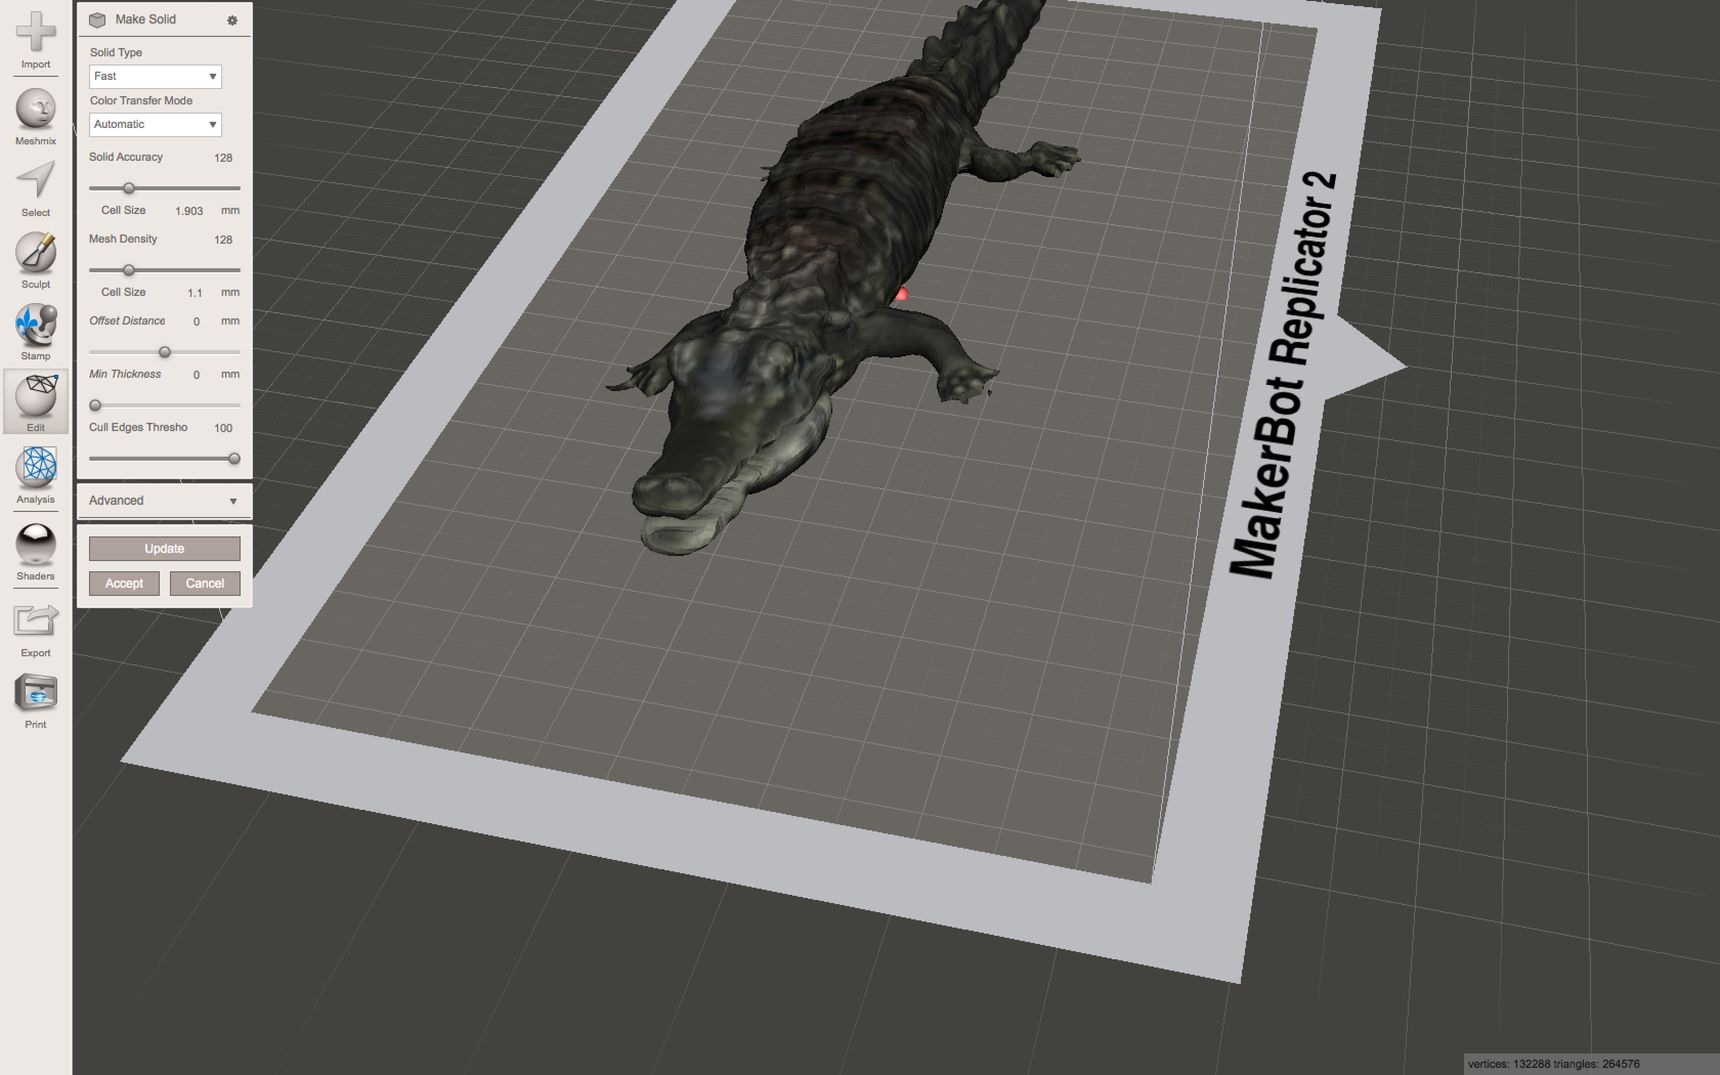The image size is (1720, 1075).
Task: Click the Offset Distance slider handle
Action: click(x=165, y=352)
